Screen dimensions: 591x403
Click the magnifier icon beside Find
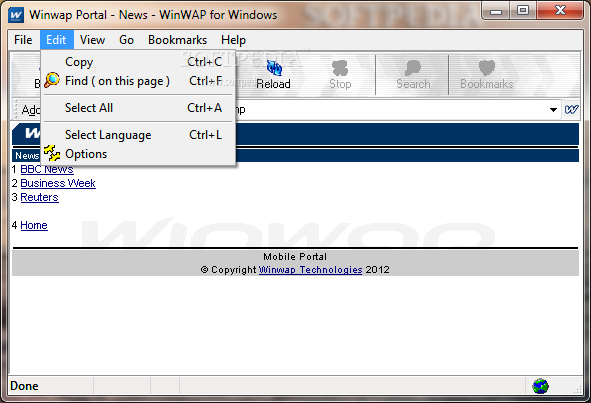pyautogui.click(x=52, y=80)
